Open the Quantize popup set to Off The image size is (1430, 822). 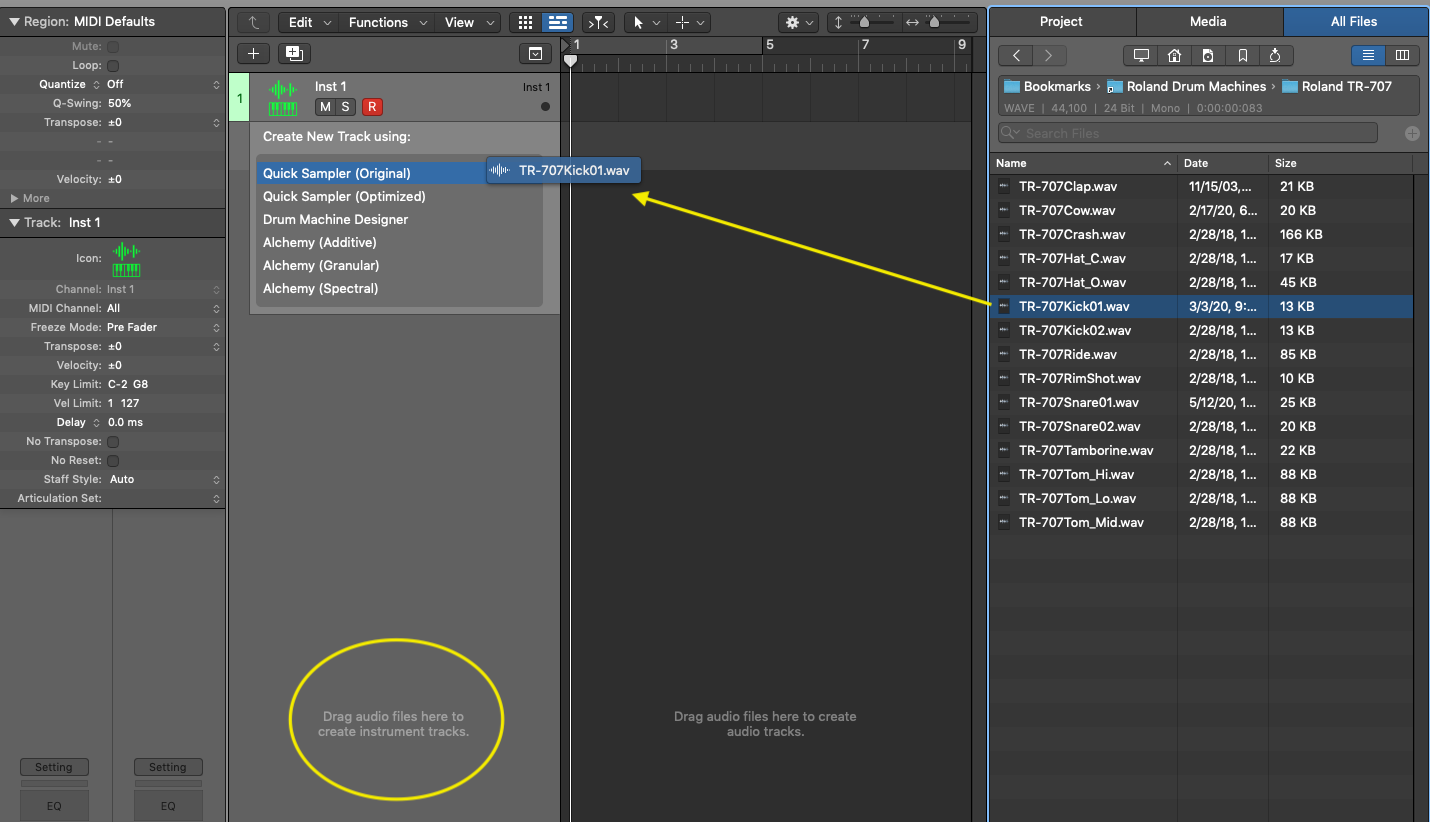(x=163, y=85)
